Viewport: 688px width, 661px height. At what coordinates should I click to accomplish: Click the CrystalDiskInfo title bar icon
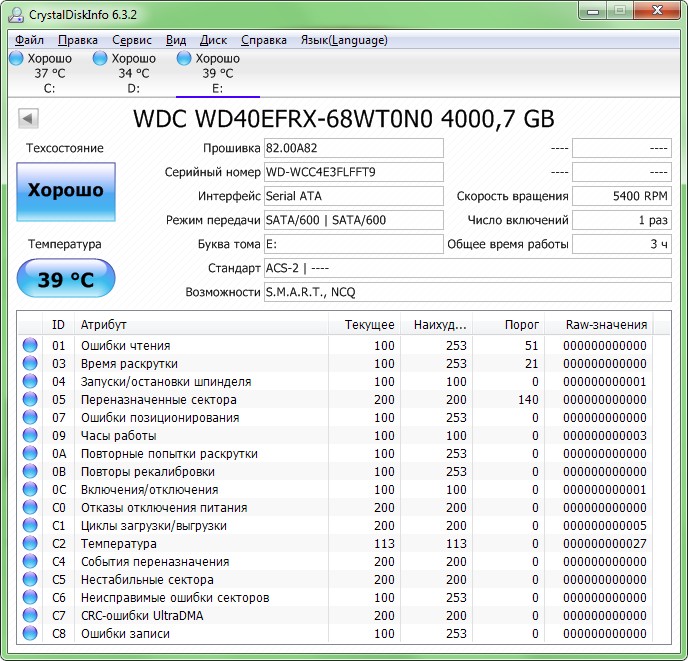[17, 14]
